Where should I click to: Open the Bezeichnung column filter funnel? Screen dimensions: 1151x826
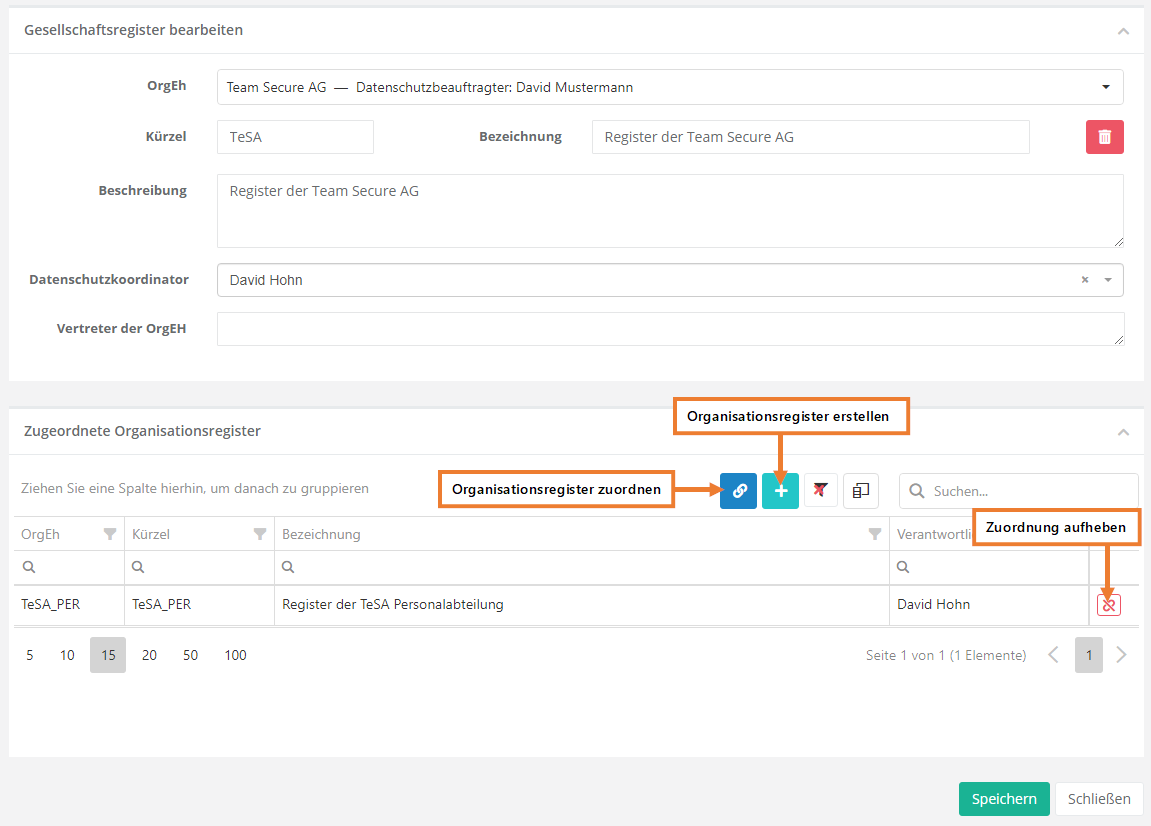(x=874, y=534)
